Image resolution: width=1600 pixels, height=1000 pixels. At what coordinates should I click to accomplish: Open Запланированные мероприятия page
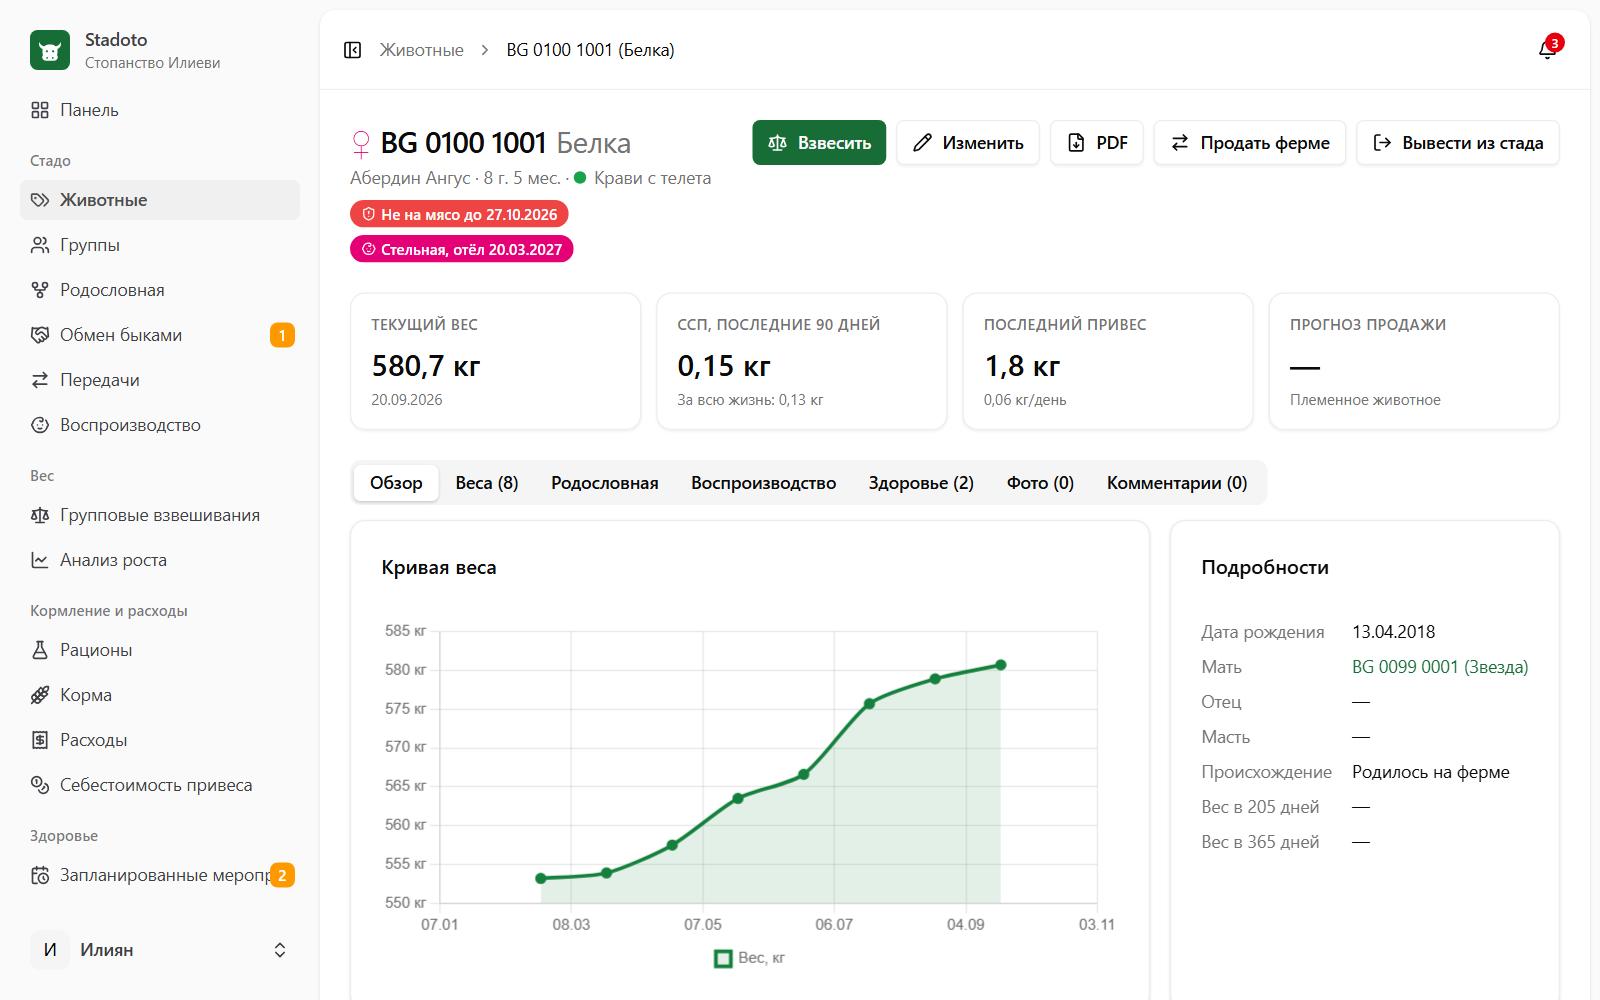[160, 875]
